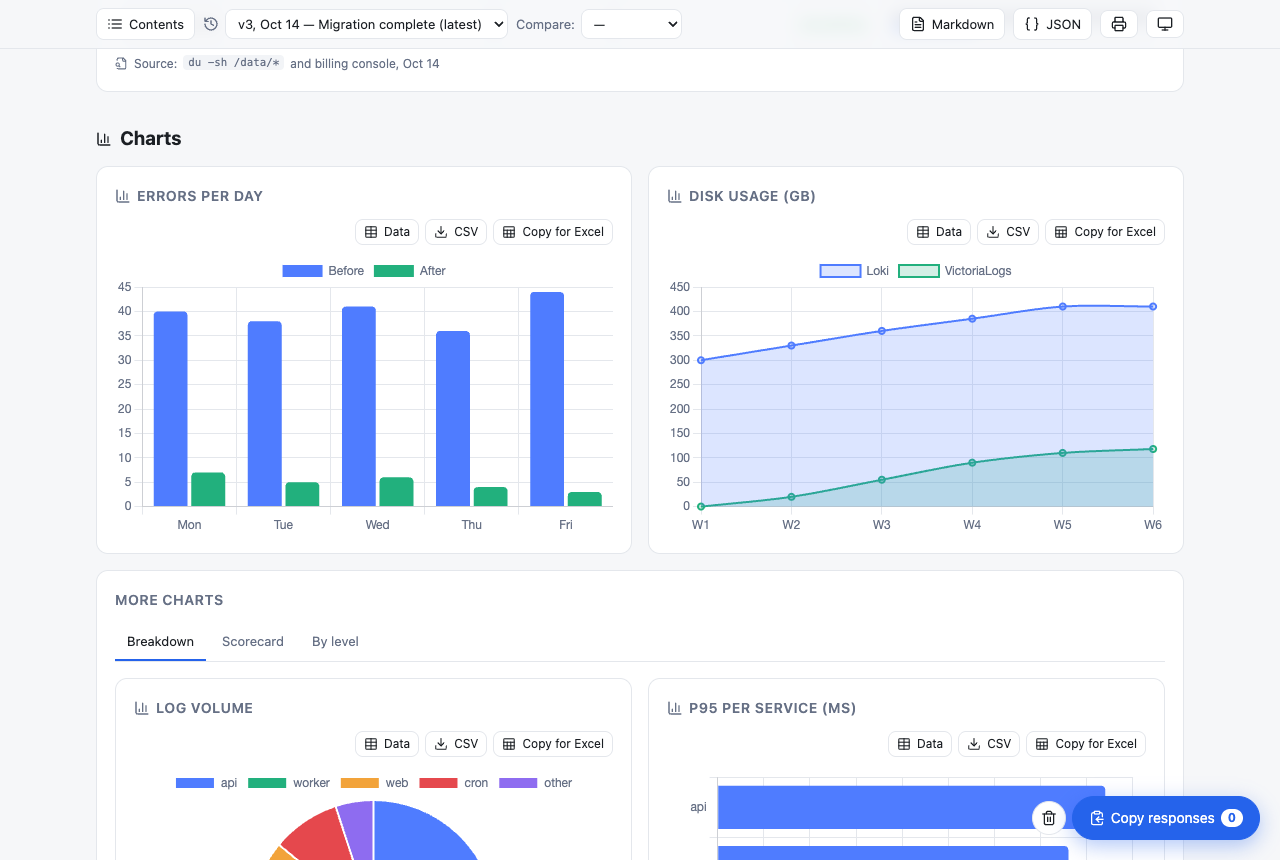Viewport: 1280px width, 860px height.
Task: Copy Errors Per Day chart for Excel
Action: 553,232
